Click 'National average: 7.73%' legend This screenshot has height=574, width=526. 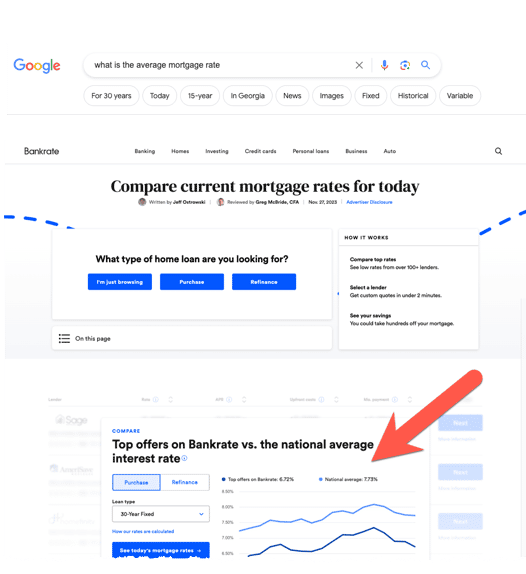click(x=348, y=479)
